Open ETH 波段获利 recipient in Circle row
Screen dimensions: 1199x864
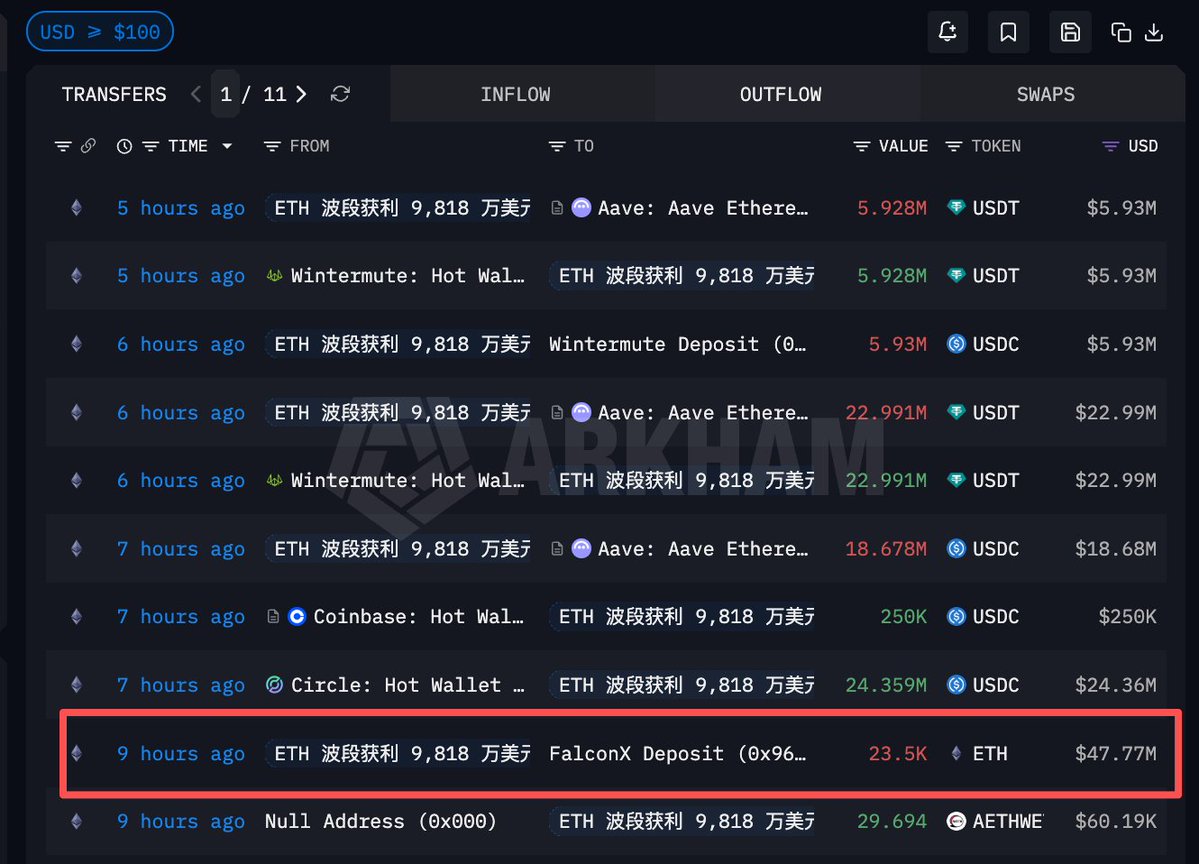tap(682, 684)
